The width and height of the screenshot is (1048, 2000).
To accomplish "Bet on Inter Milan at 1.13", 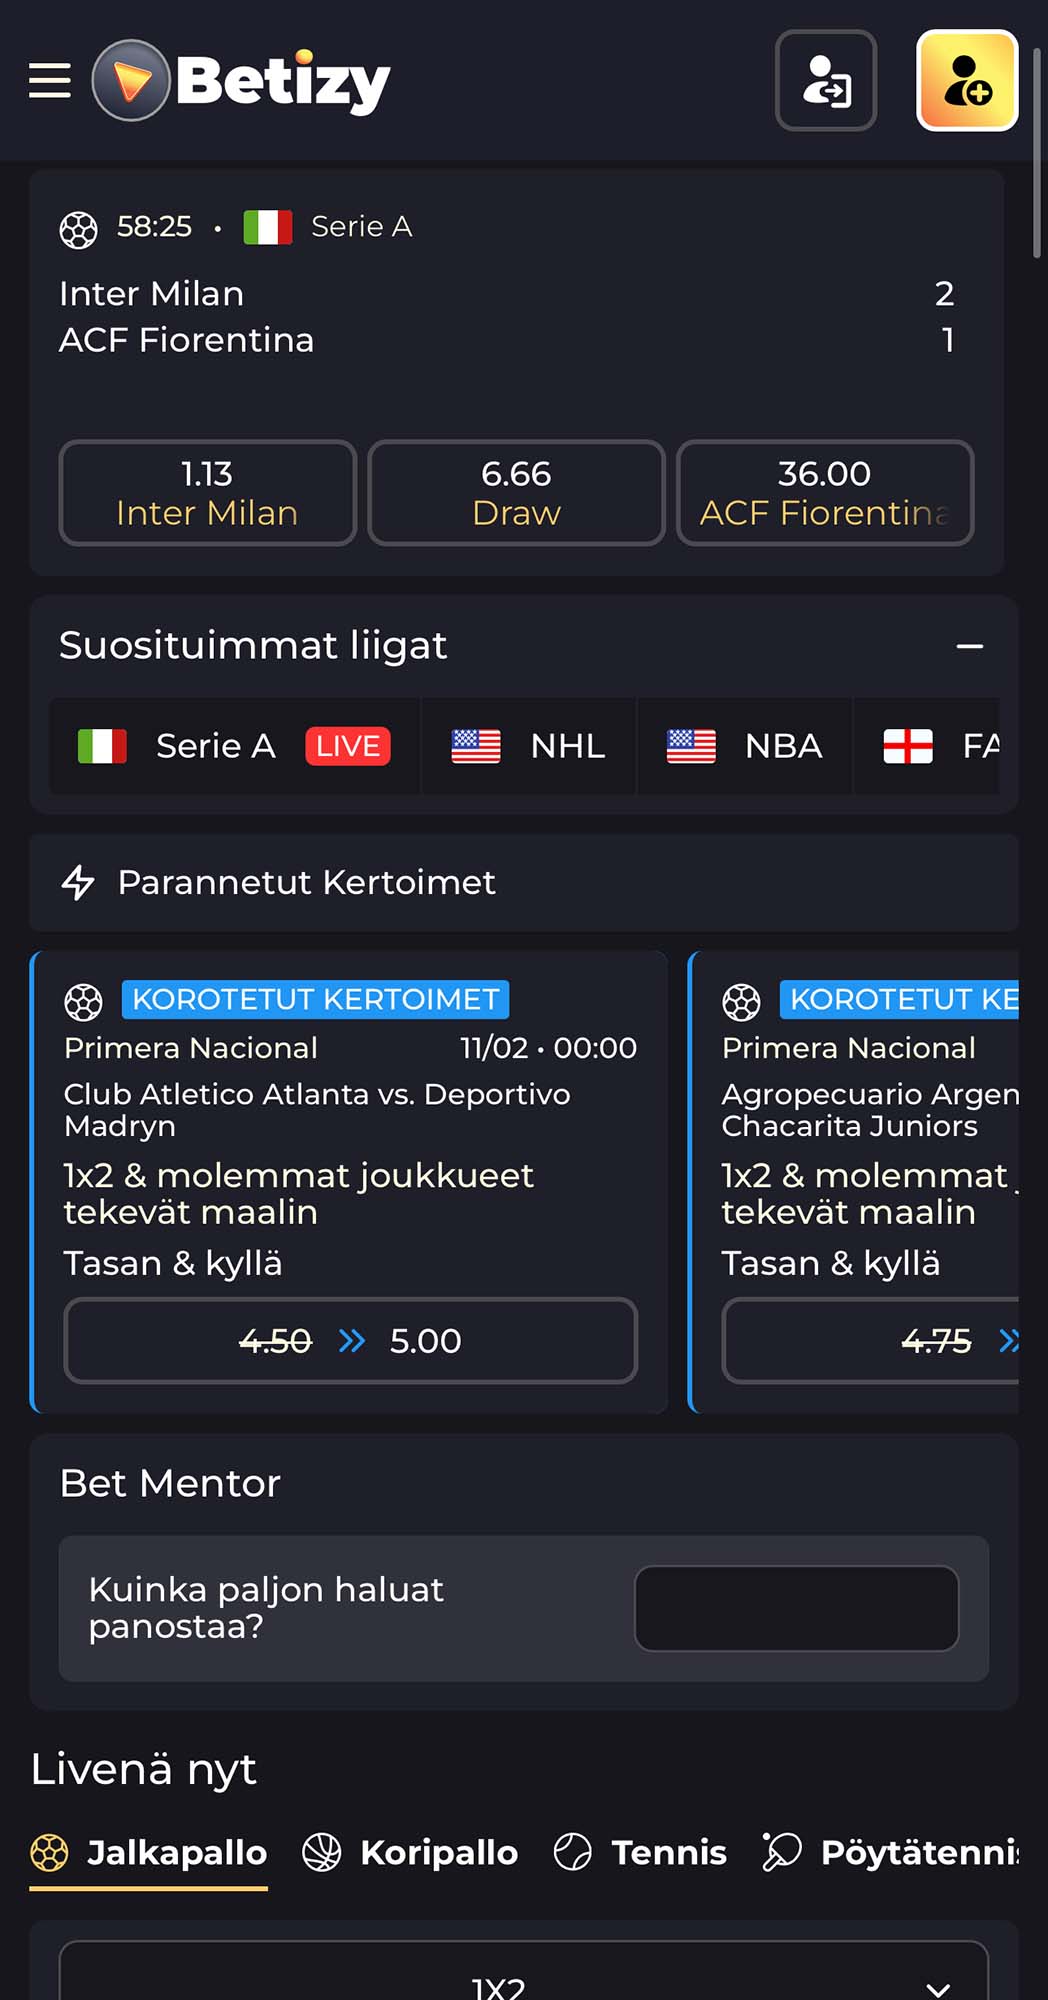I will (x=207, y=493).
